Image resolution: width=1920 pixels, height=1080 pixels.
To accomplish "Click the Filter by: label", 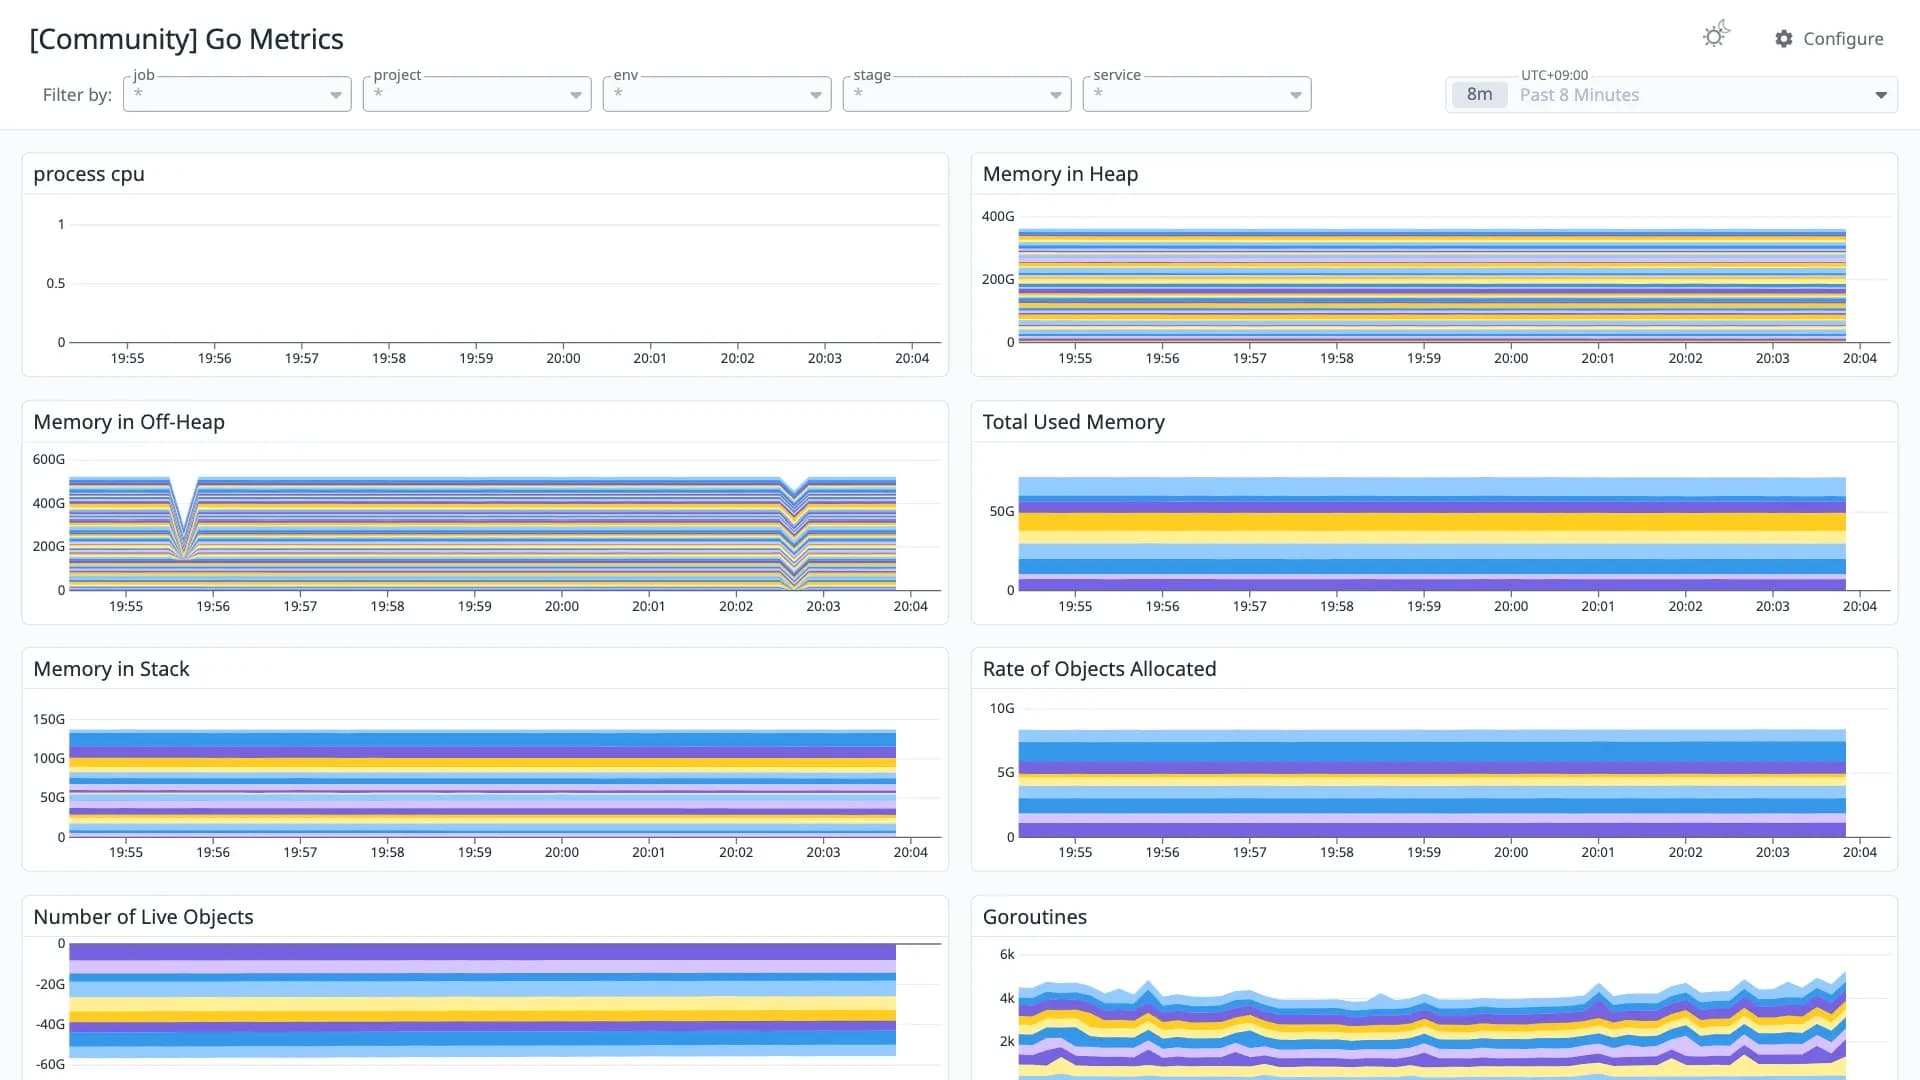I will click(x=77, y=95).
